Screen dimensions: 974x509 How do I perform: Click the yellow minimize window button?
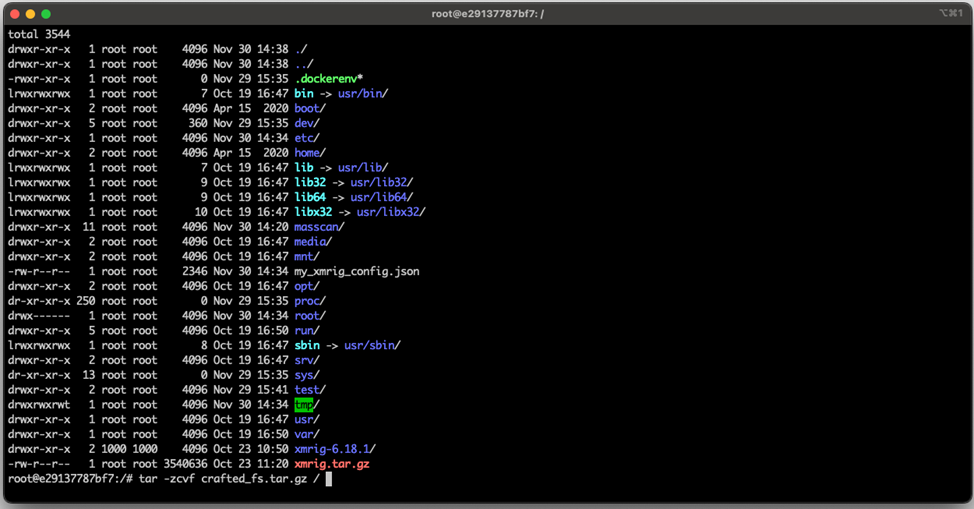(30, 14)
